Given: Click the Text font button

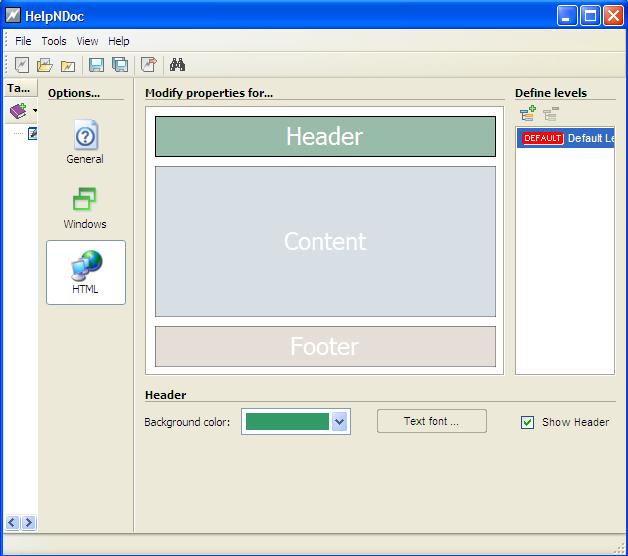Looking at the screenshot, I should coord(432,421).
